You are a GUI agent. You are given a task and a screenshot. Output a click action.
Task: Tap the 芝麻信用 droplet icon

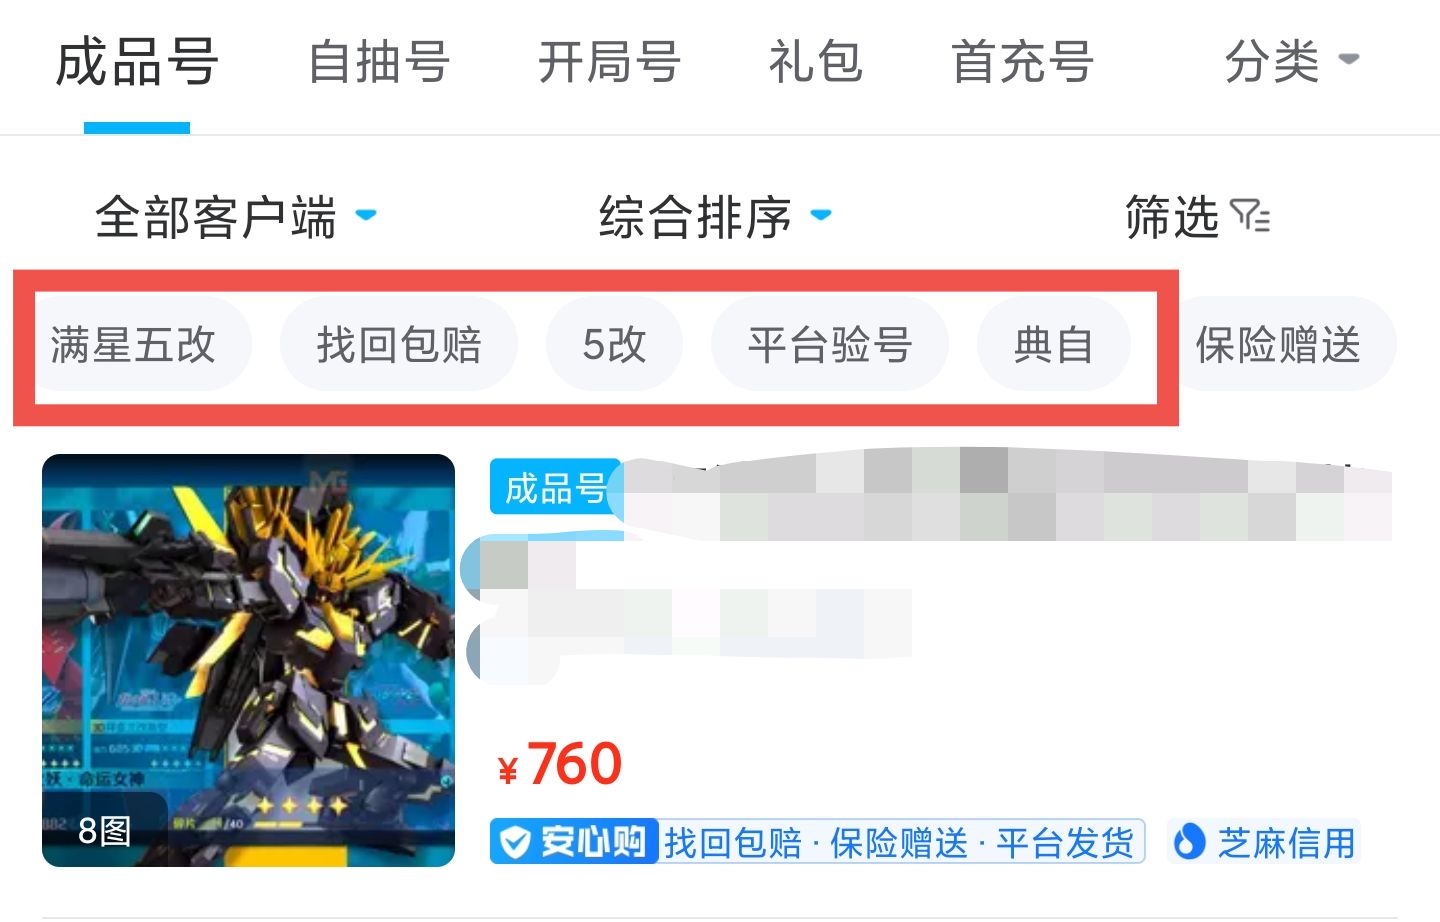pos(1188,842)
